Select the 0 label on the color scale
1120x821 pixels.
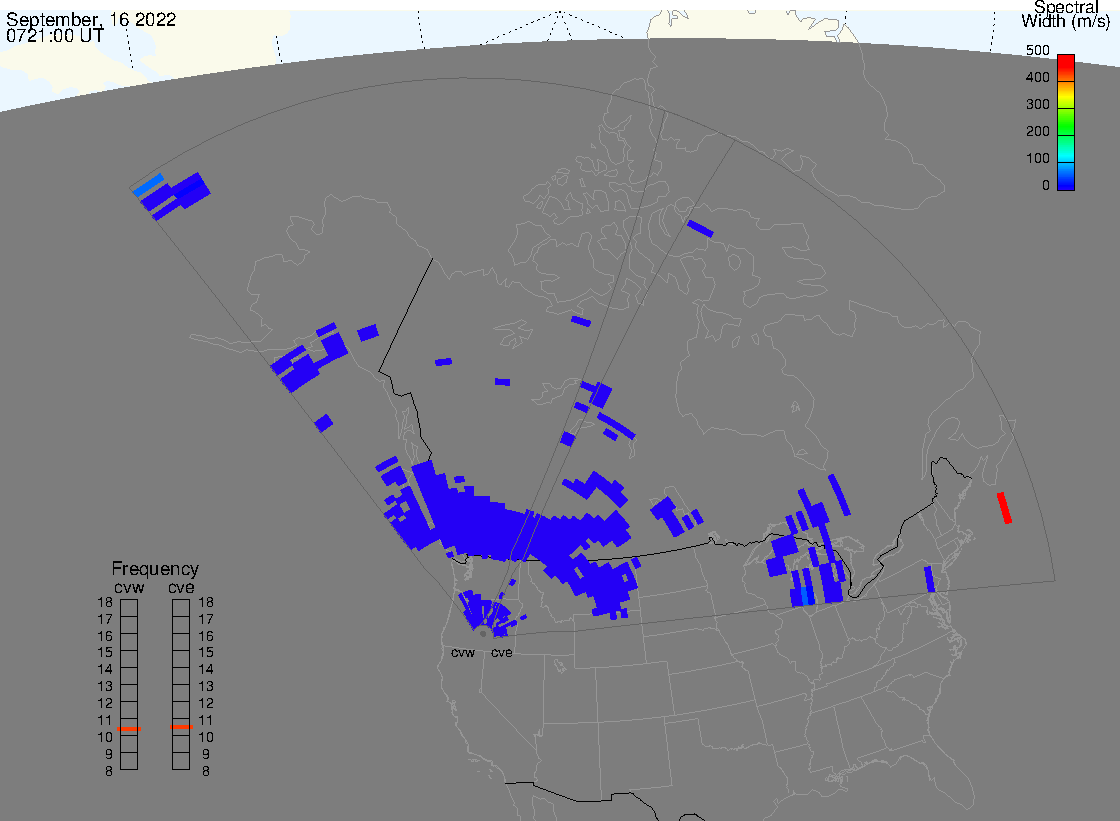(1046, 186)
